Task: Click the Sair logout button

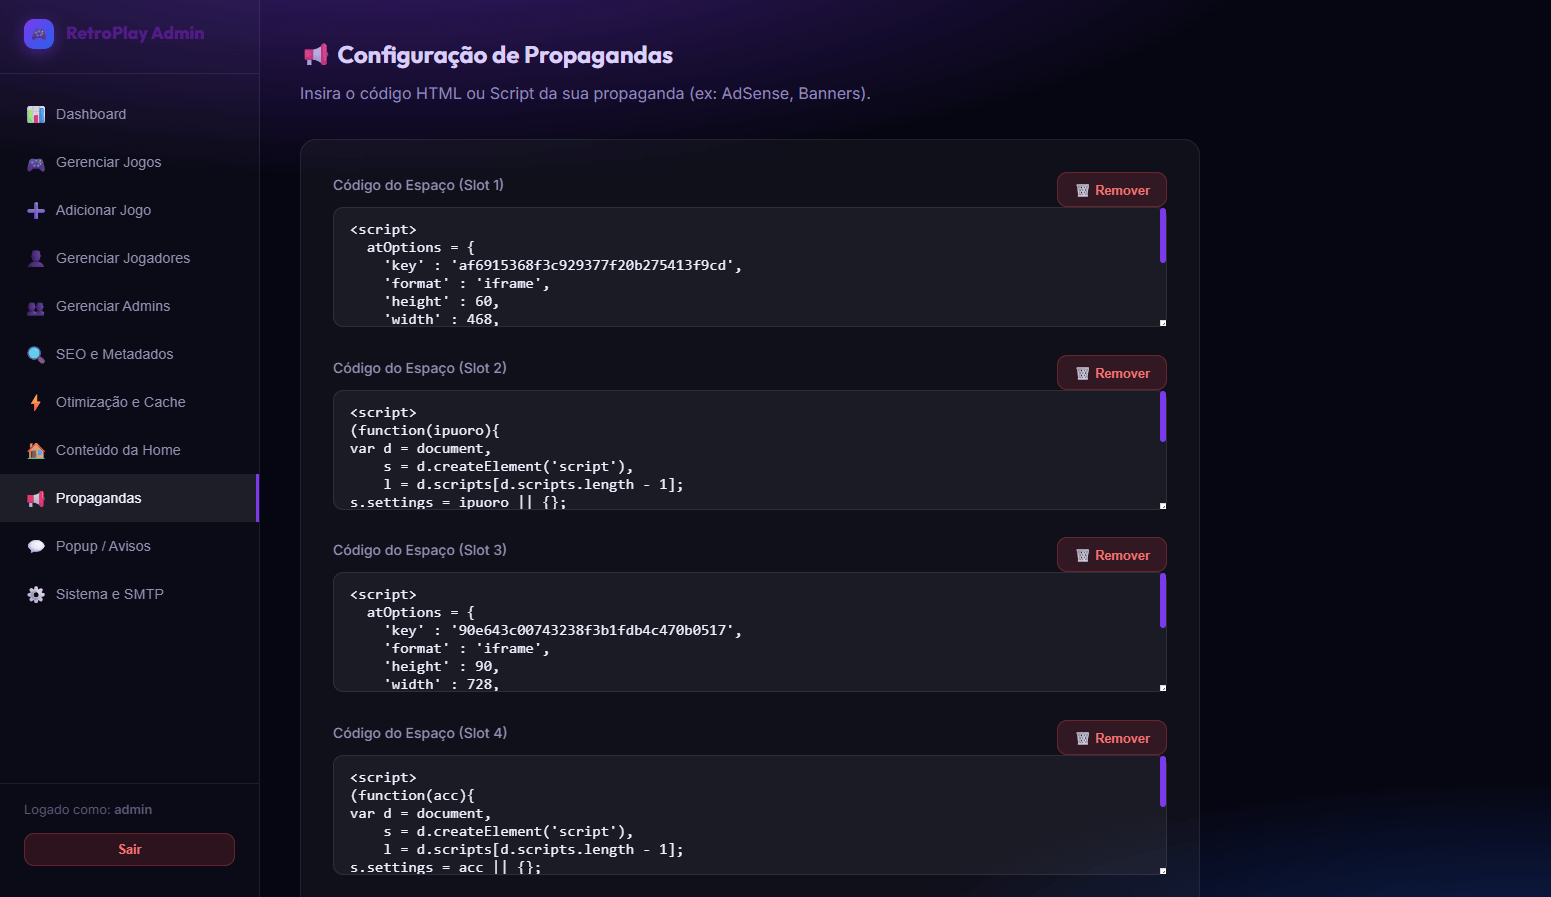Action: click(x=129, y=849)
